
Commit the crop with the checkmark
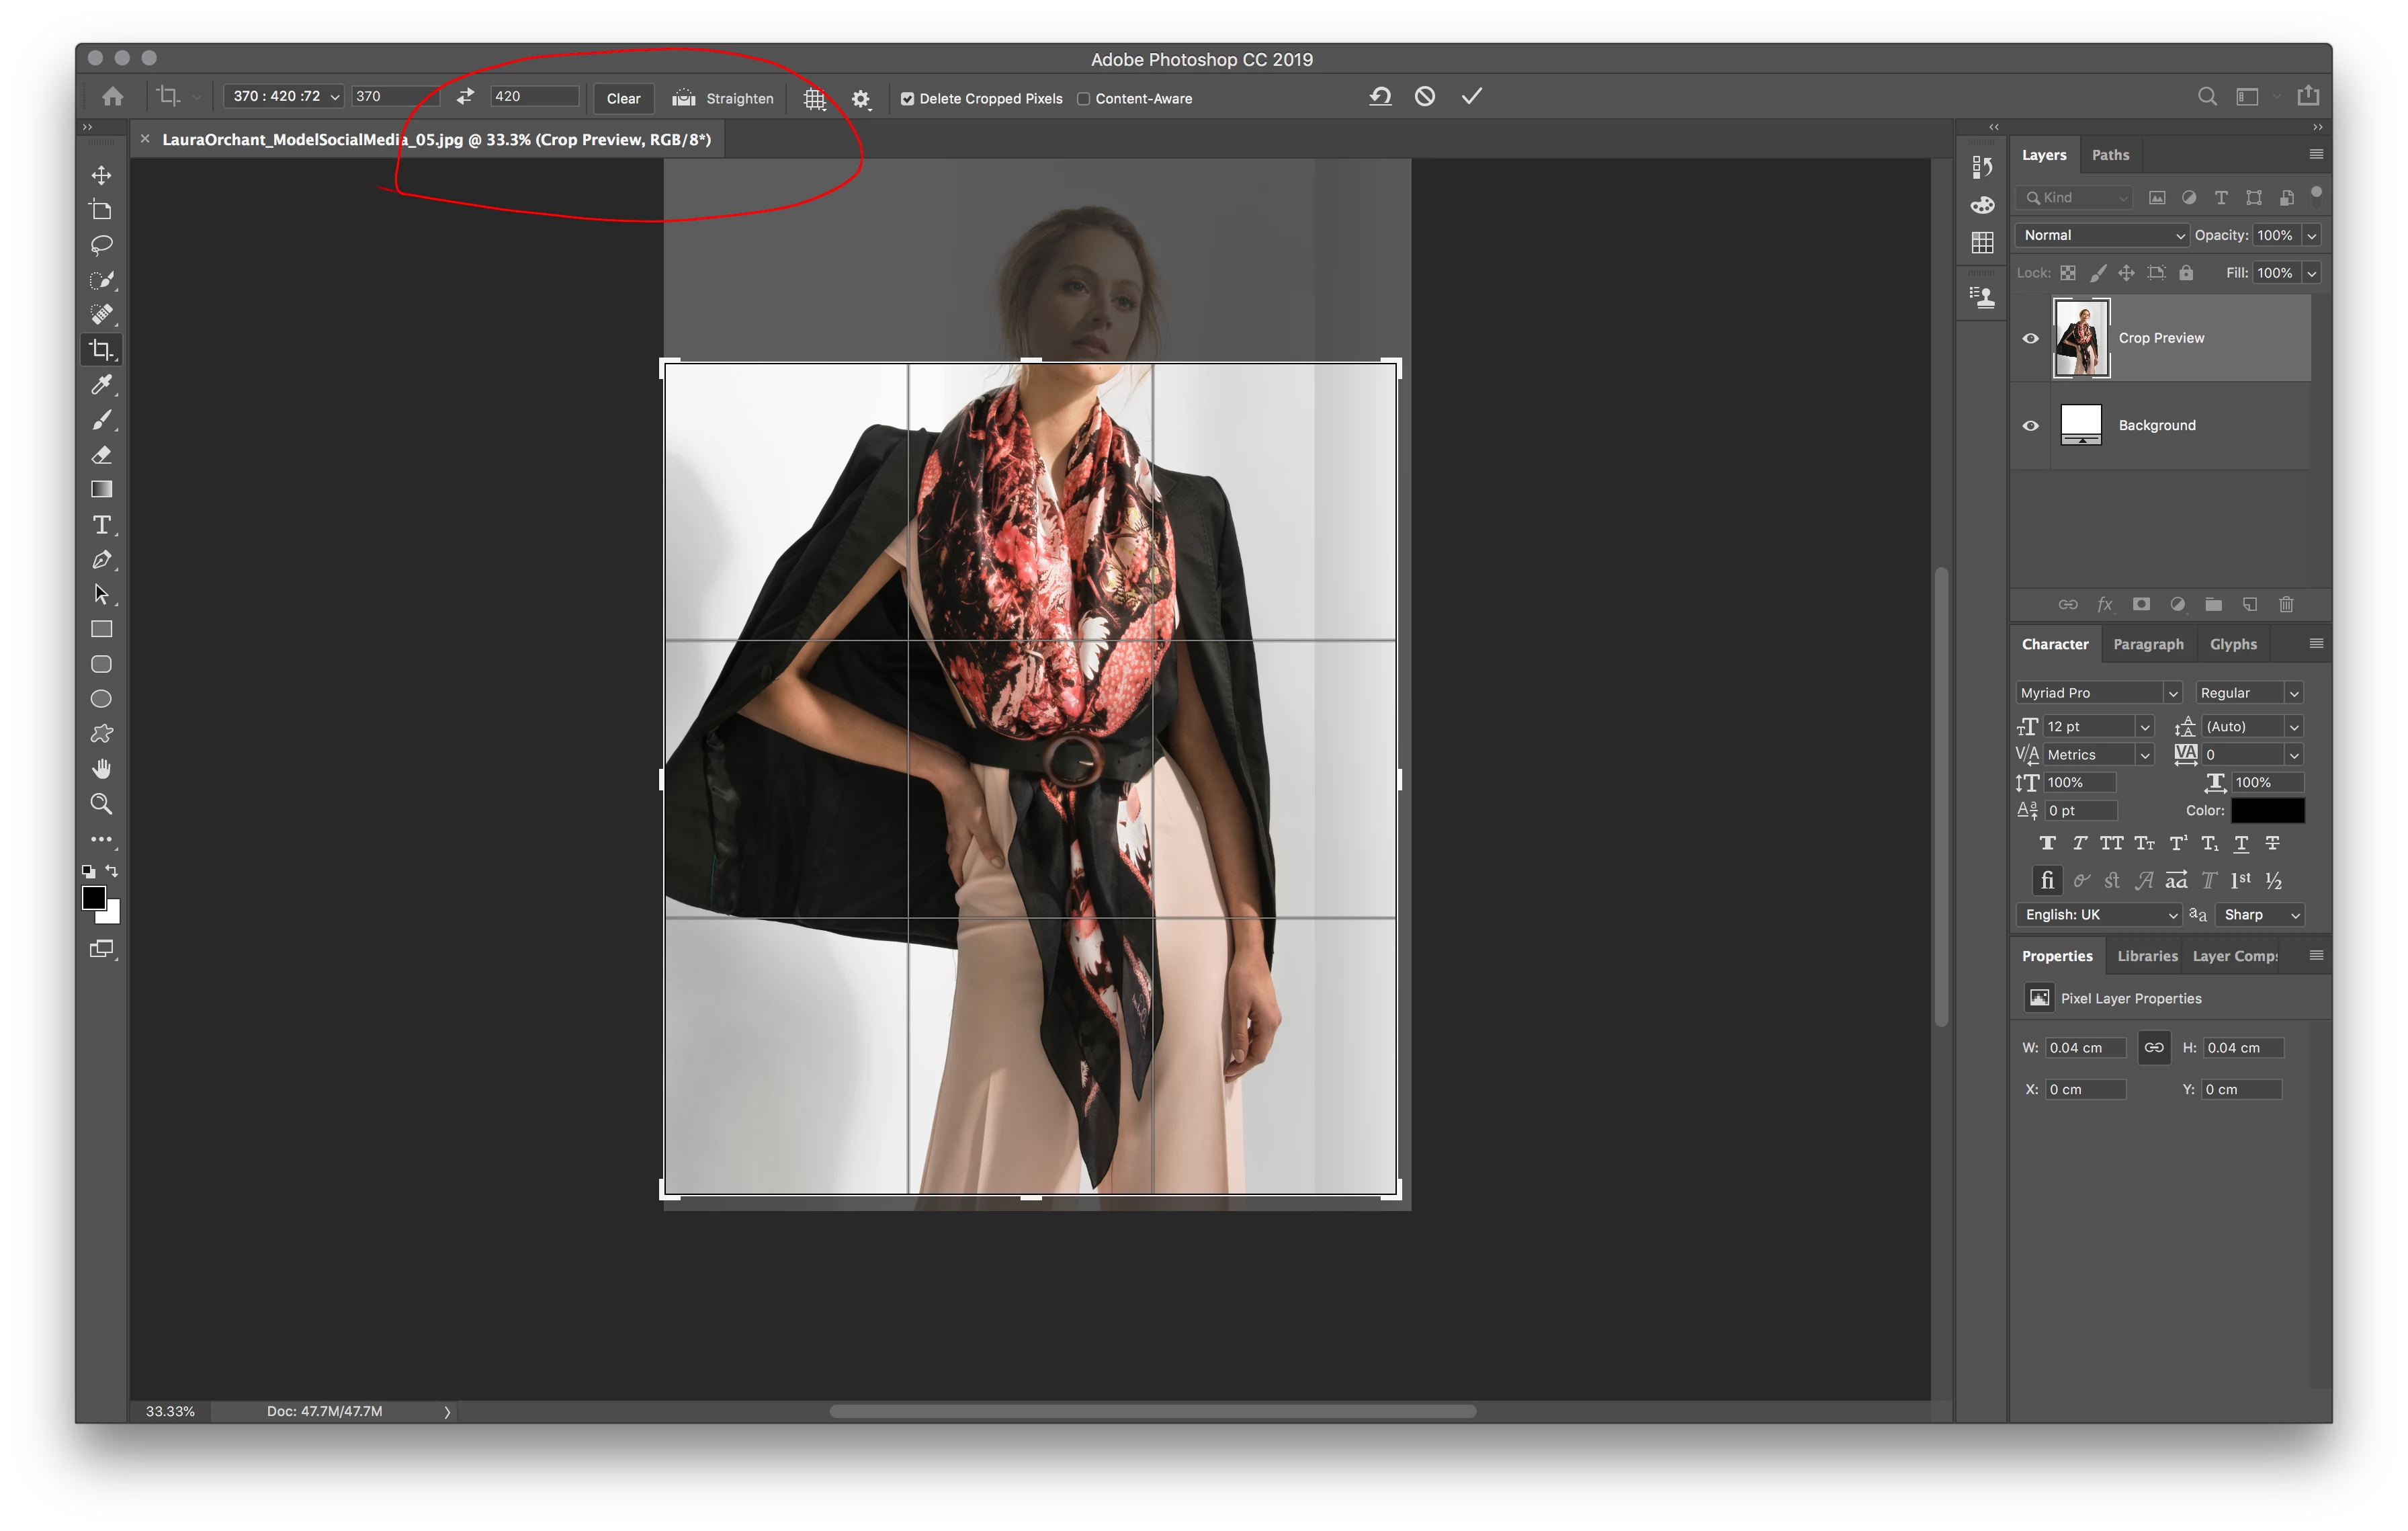pos(1471,97)
